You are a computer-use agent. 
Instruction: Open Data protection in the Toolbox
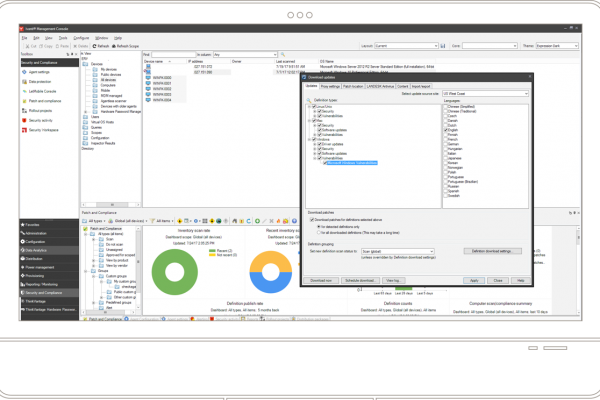click(x=39, y=82)
